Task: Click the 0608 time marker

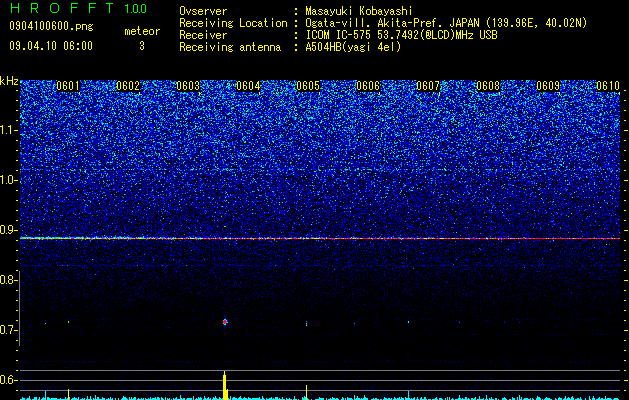Action: (x=488, y=86)
